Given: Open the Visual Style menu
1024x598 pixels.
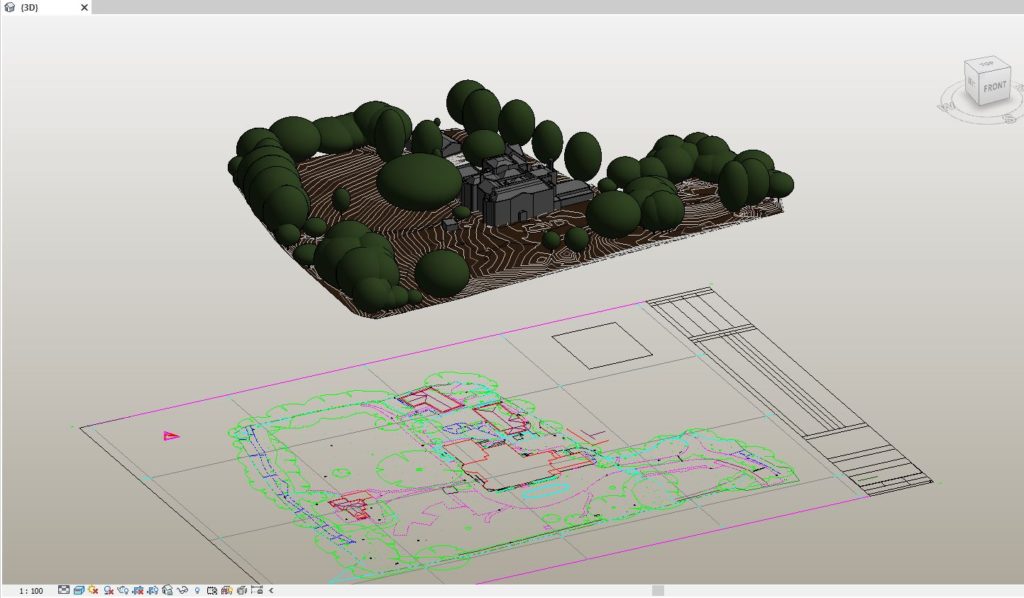Looking at the screenshot, I should pyautogui.click(x=78, y=590).
